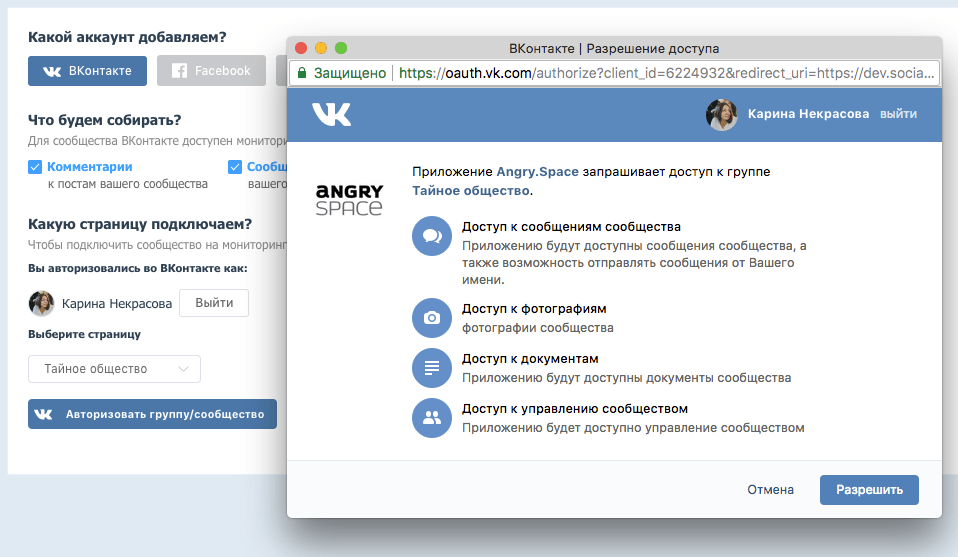Toggle the Сообщения checkbox

[235, 167]
